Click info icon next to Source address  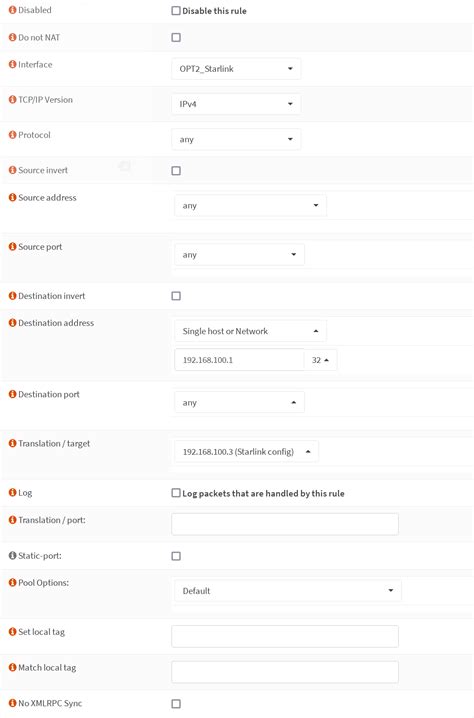[x=12, y=198]
